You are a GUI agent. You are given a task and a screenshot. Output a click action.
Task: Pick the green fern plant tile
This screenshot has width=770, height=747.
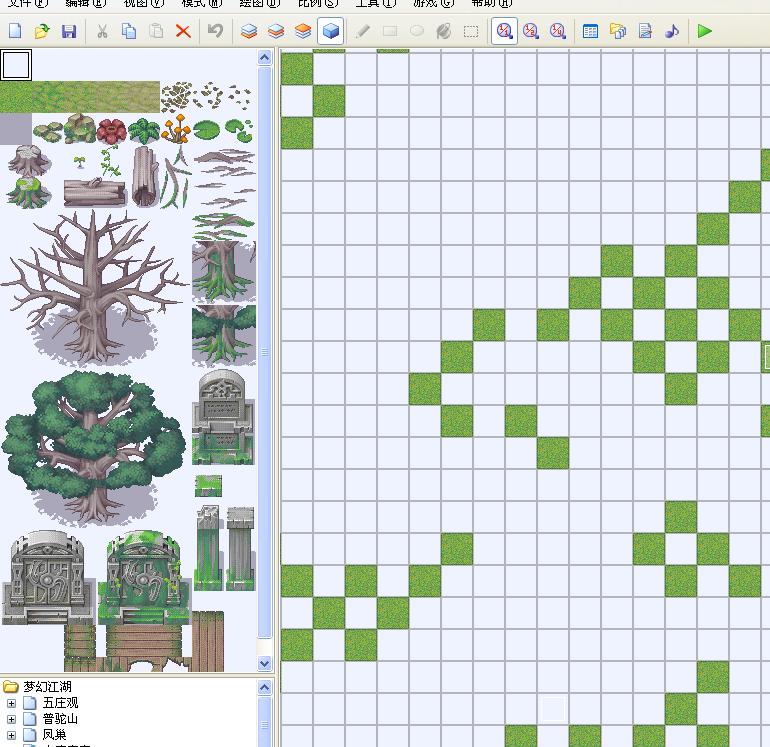point(144,130)
